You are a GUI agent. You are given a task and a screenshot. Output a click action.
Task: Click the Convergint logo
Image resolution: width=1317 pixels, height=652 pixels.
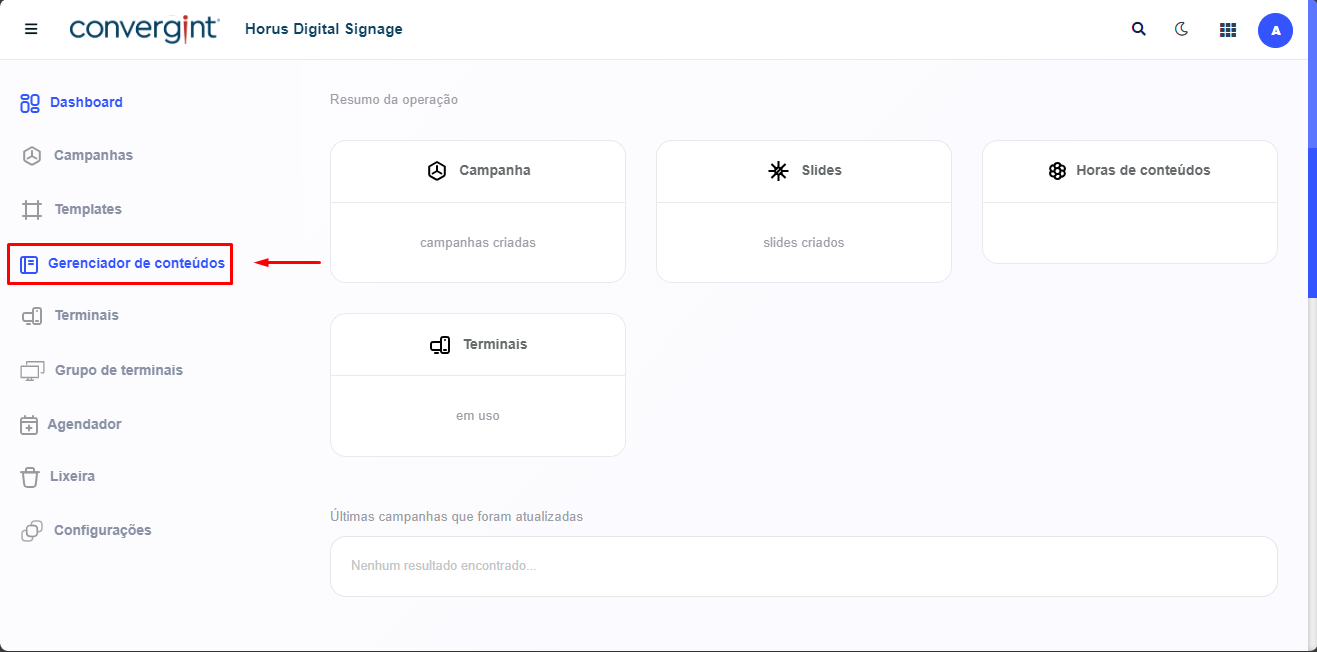click(144, 29)
